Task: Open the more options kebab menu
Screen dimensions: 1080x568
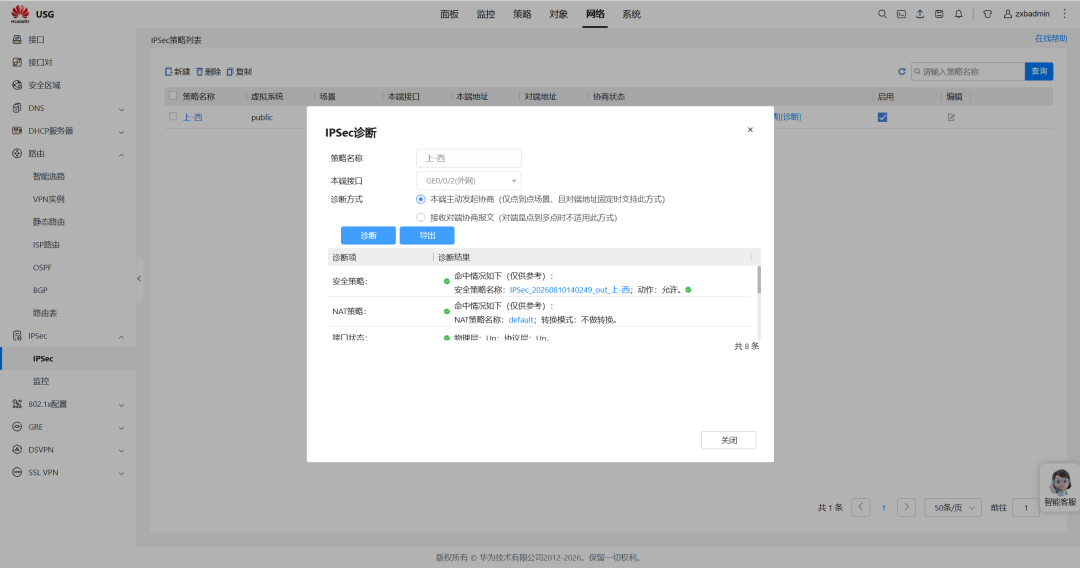Action: tap(1064, 14)
